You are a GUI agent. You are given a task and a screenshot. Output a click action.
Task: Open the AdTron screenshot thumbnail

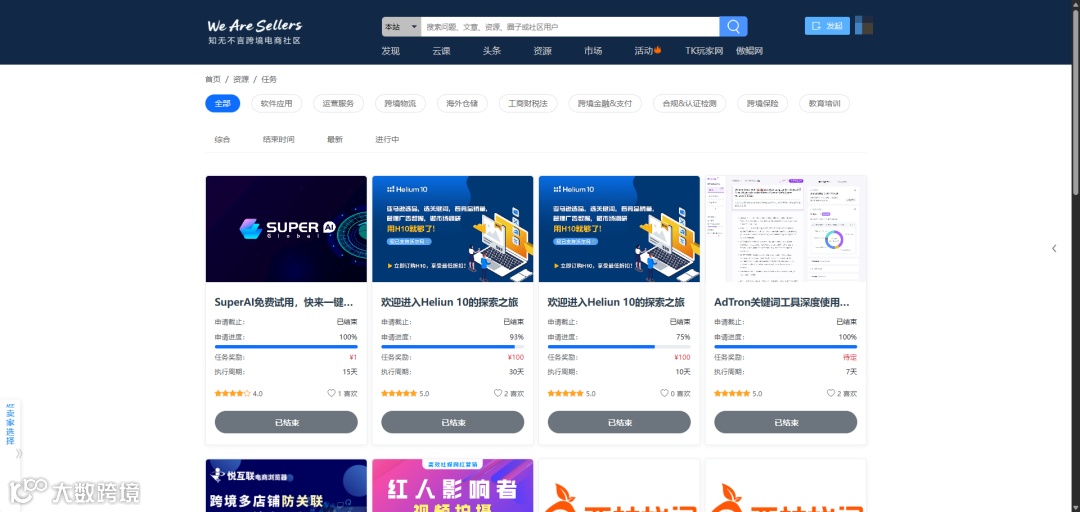[x=786, y=229]
